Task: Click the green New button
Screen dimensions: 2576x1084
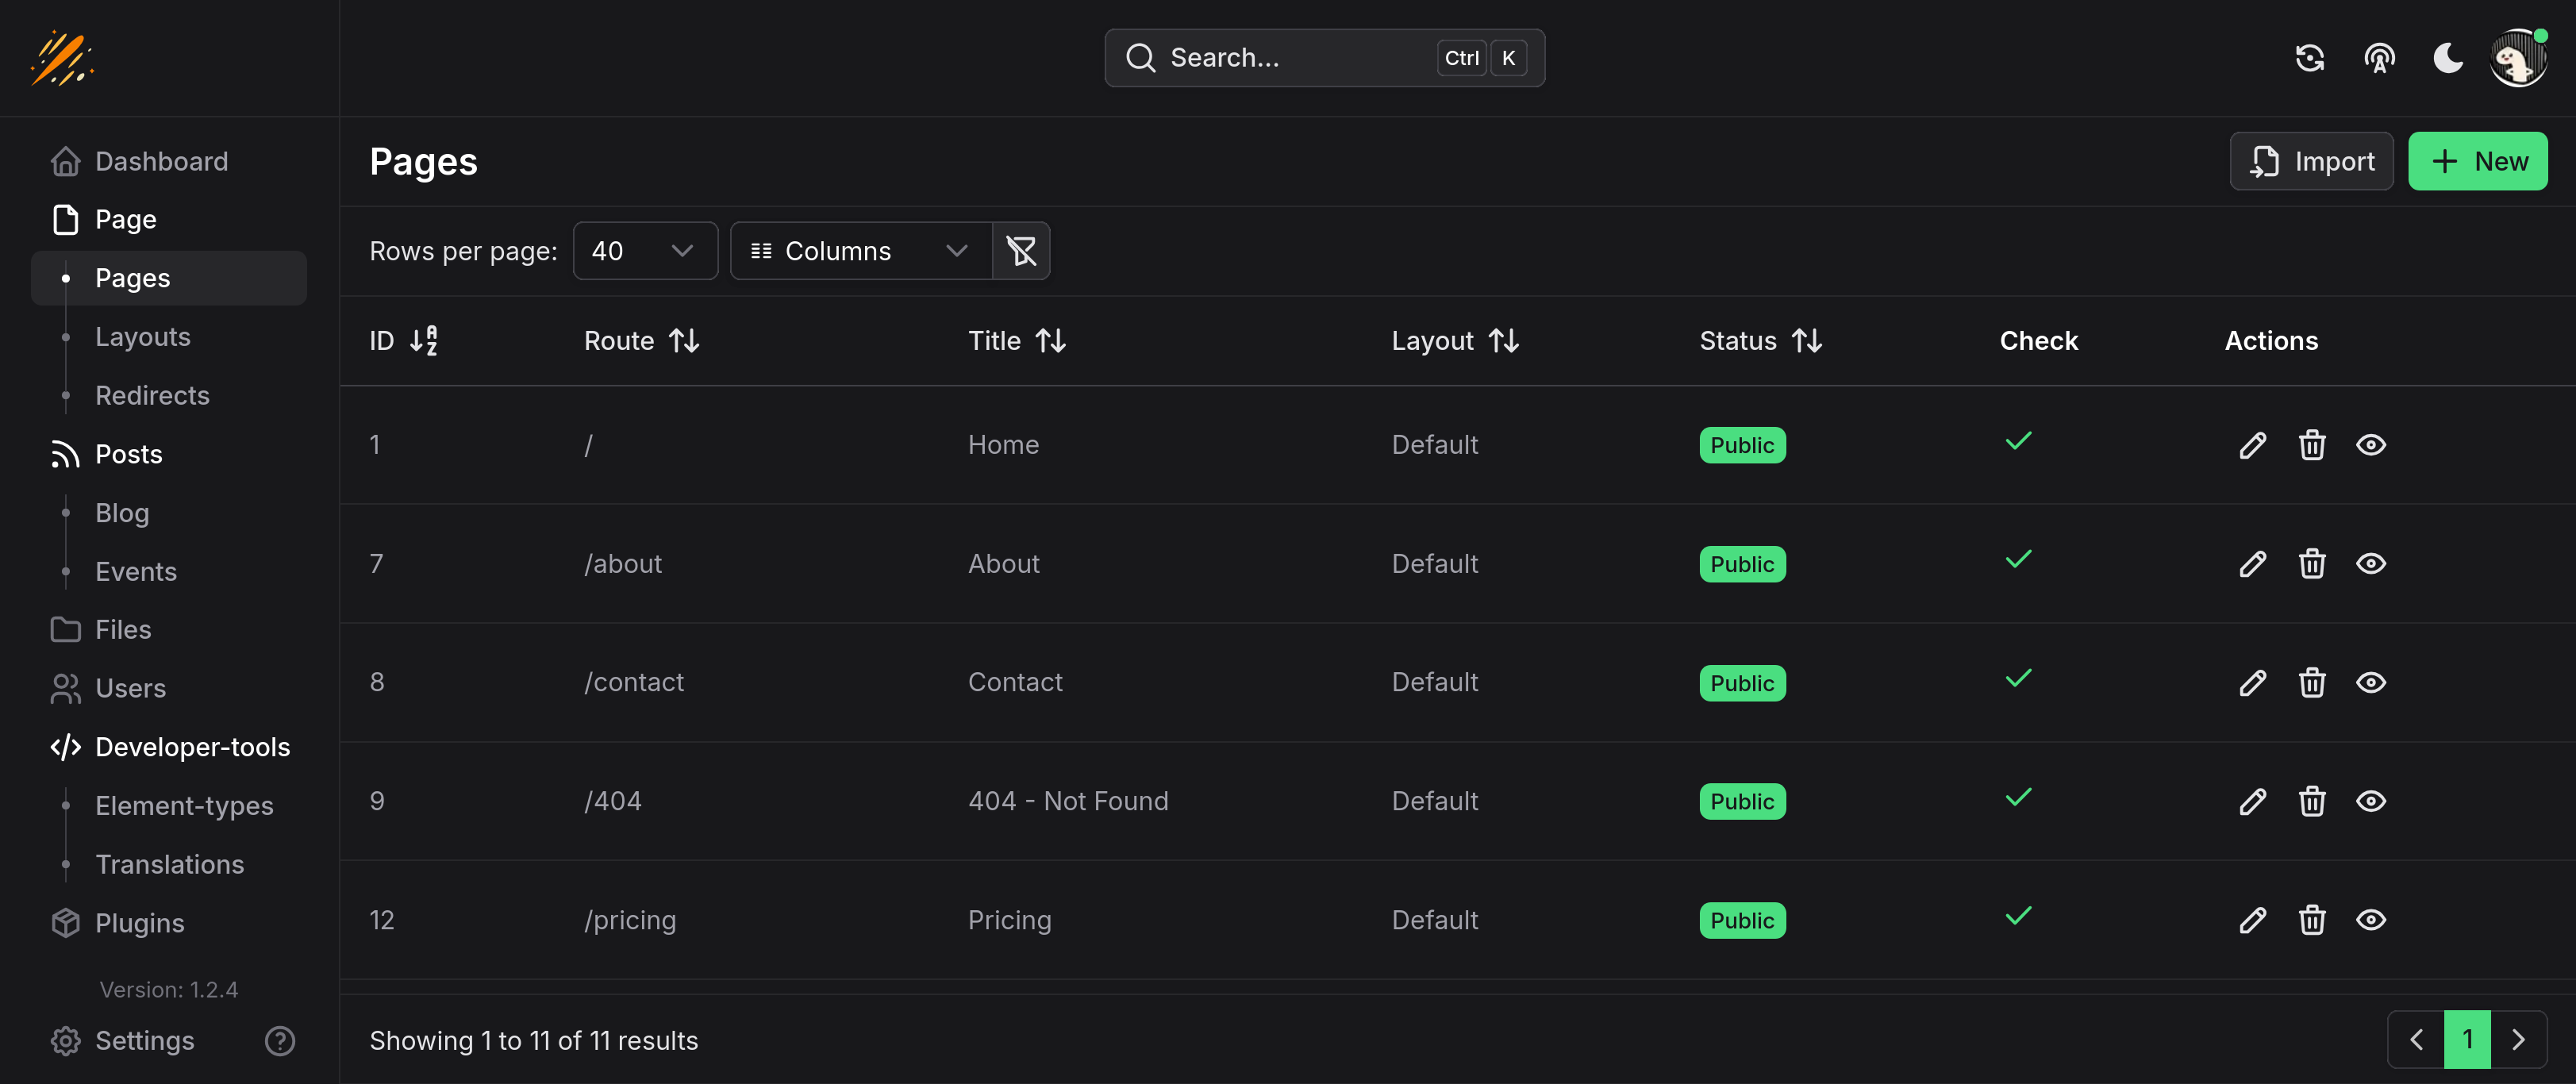Action: click(2477, 161)
